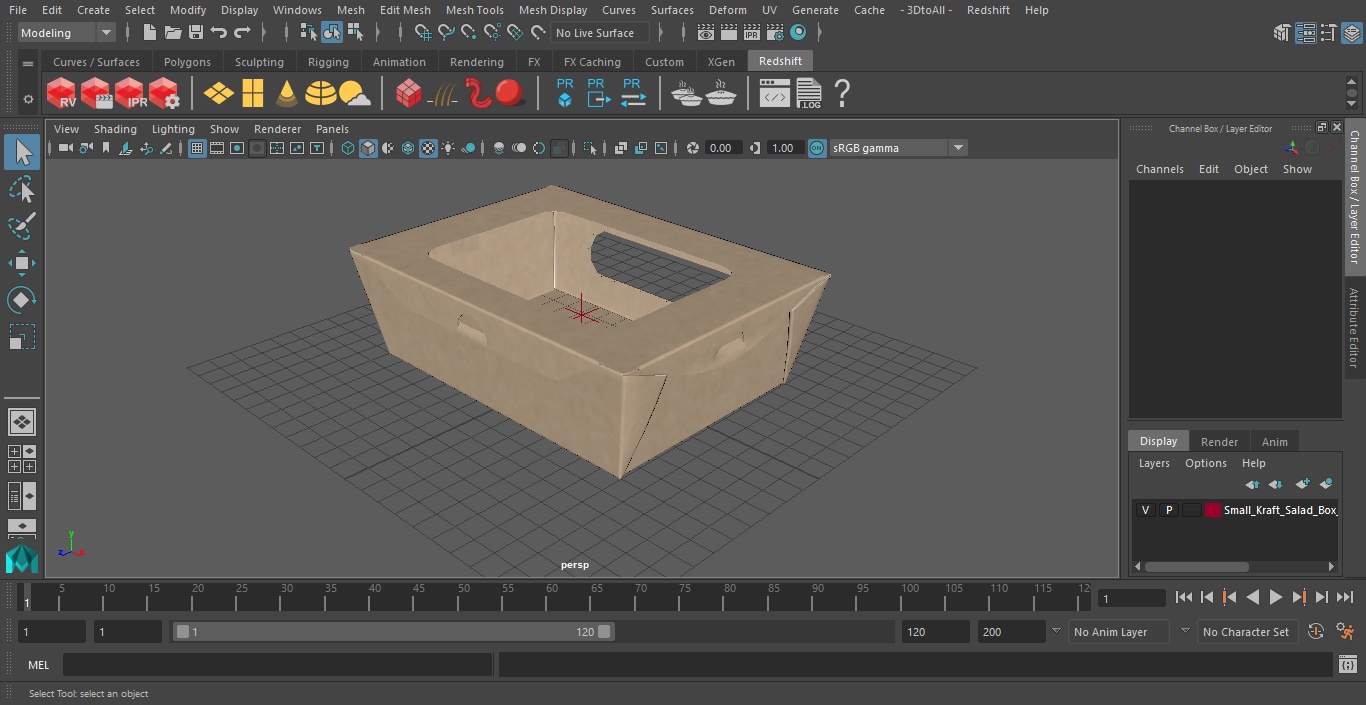Open layer editor Options menu
This screenshot has height=705, width=1366.
coord(1205,463)
